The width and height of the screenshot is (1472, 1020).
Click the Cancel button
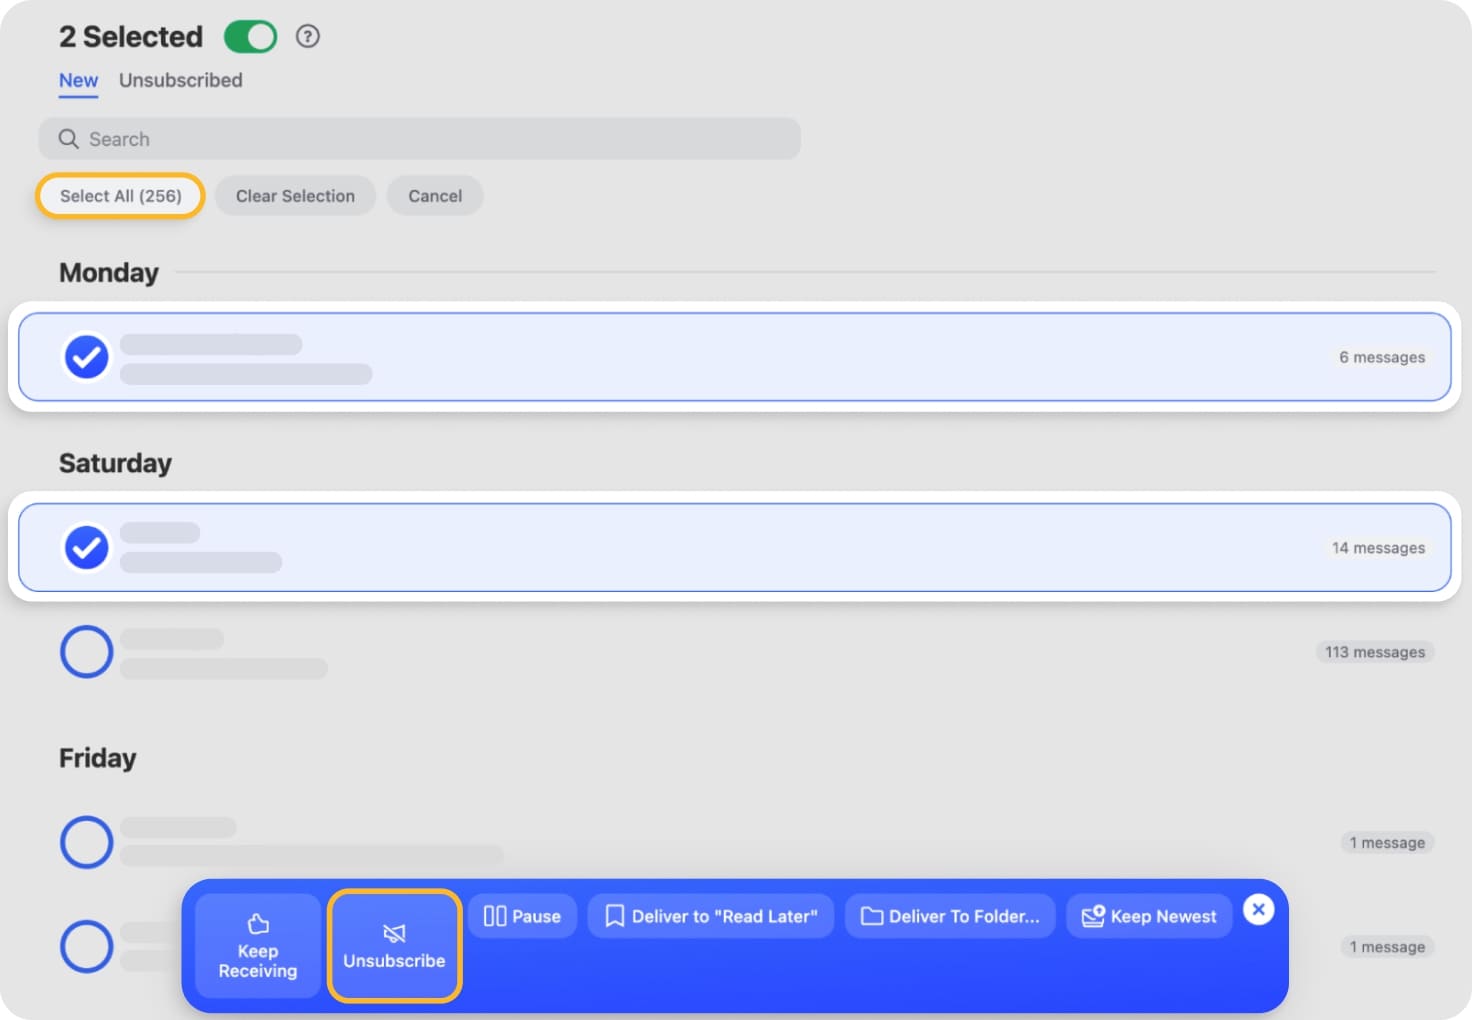click(x=434, y=196)
